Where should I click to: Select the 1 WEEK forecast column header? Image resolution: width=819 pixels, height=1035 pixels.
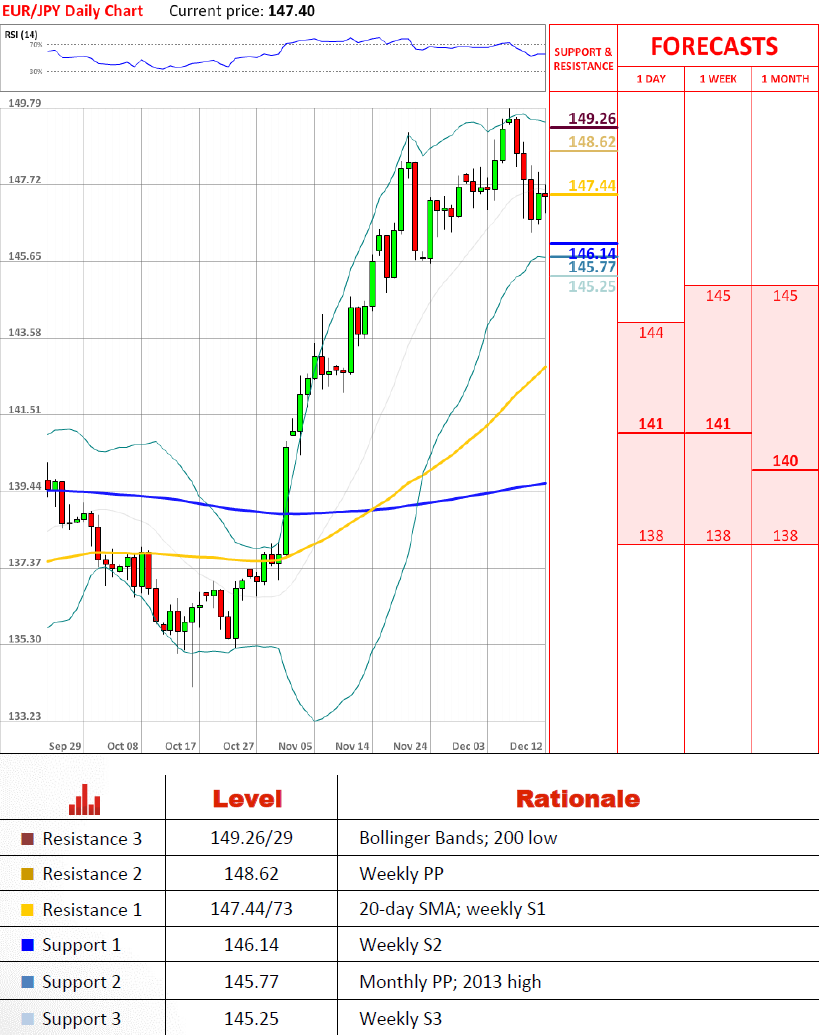pos(718,79)
